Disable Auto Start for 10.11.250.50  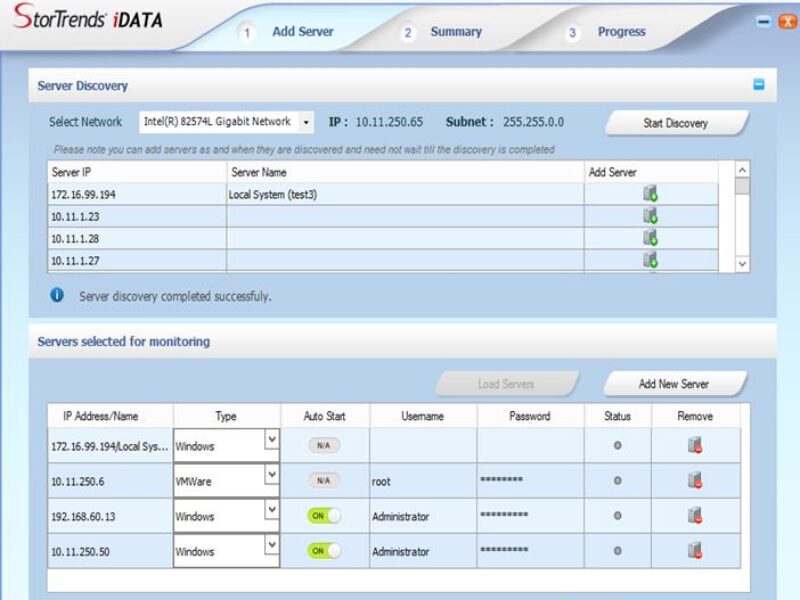(x=323, y=551)
